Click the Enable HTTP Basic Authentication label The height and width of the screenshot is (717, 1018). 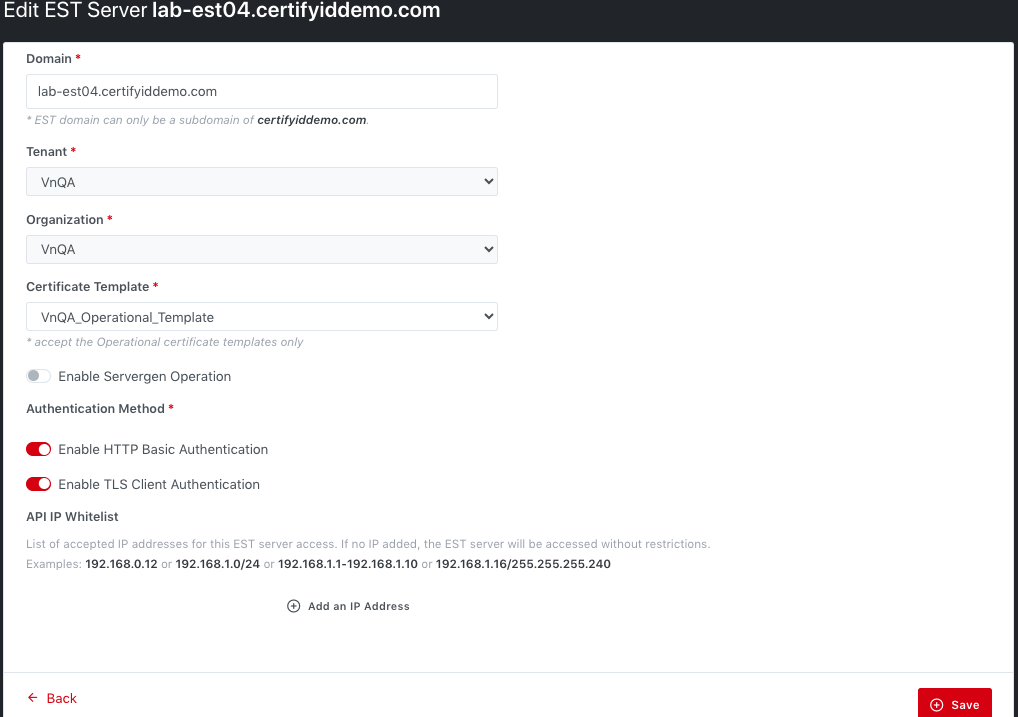[163, 450]
